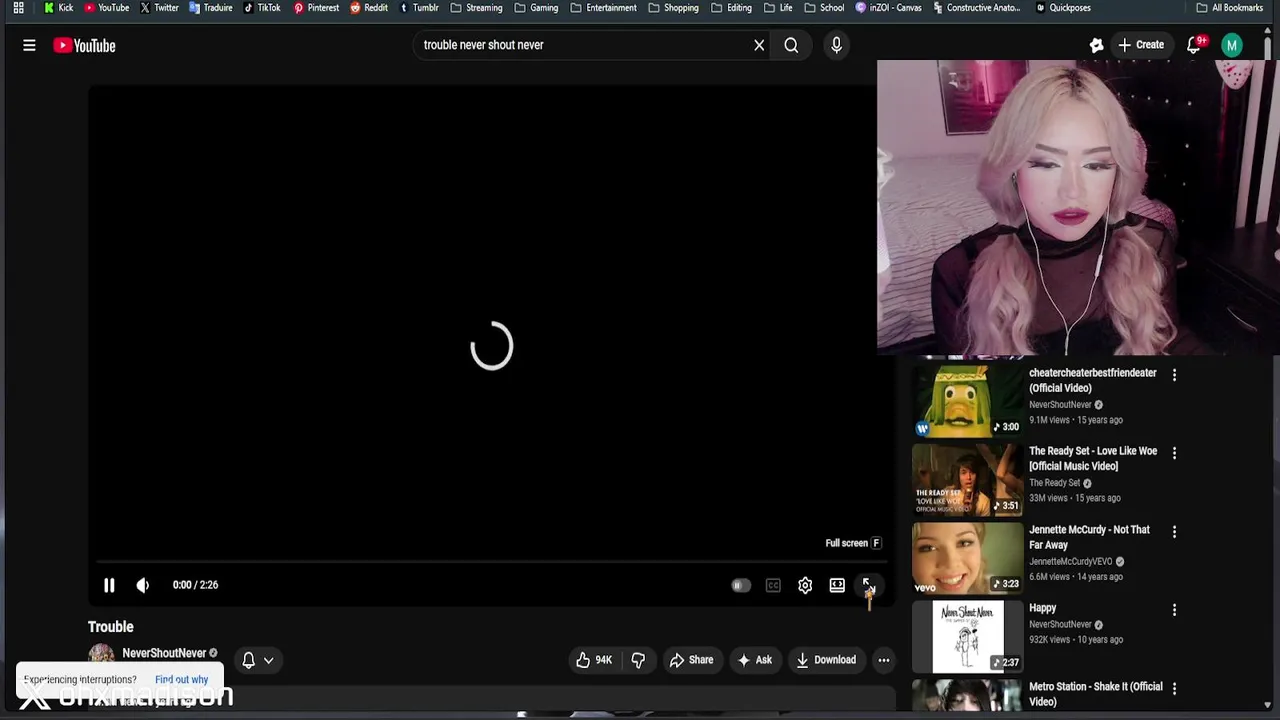Toggle closed captions
This screenshot has height=720, width=1280.
tap(773, 586)
